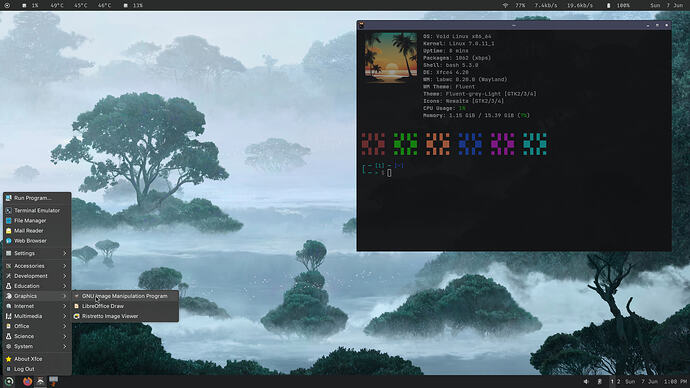
Task: Launch Web Browser from the menu
Action: [x=37, y=241]
